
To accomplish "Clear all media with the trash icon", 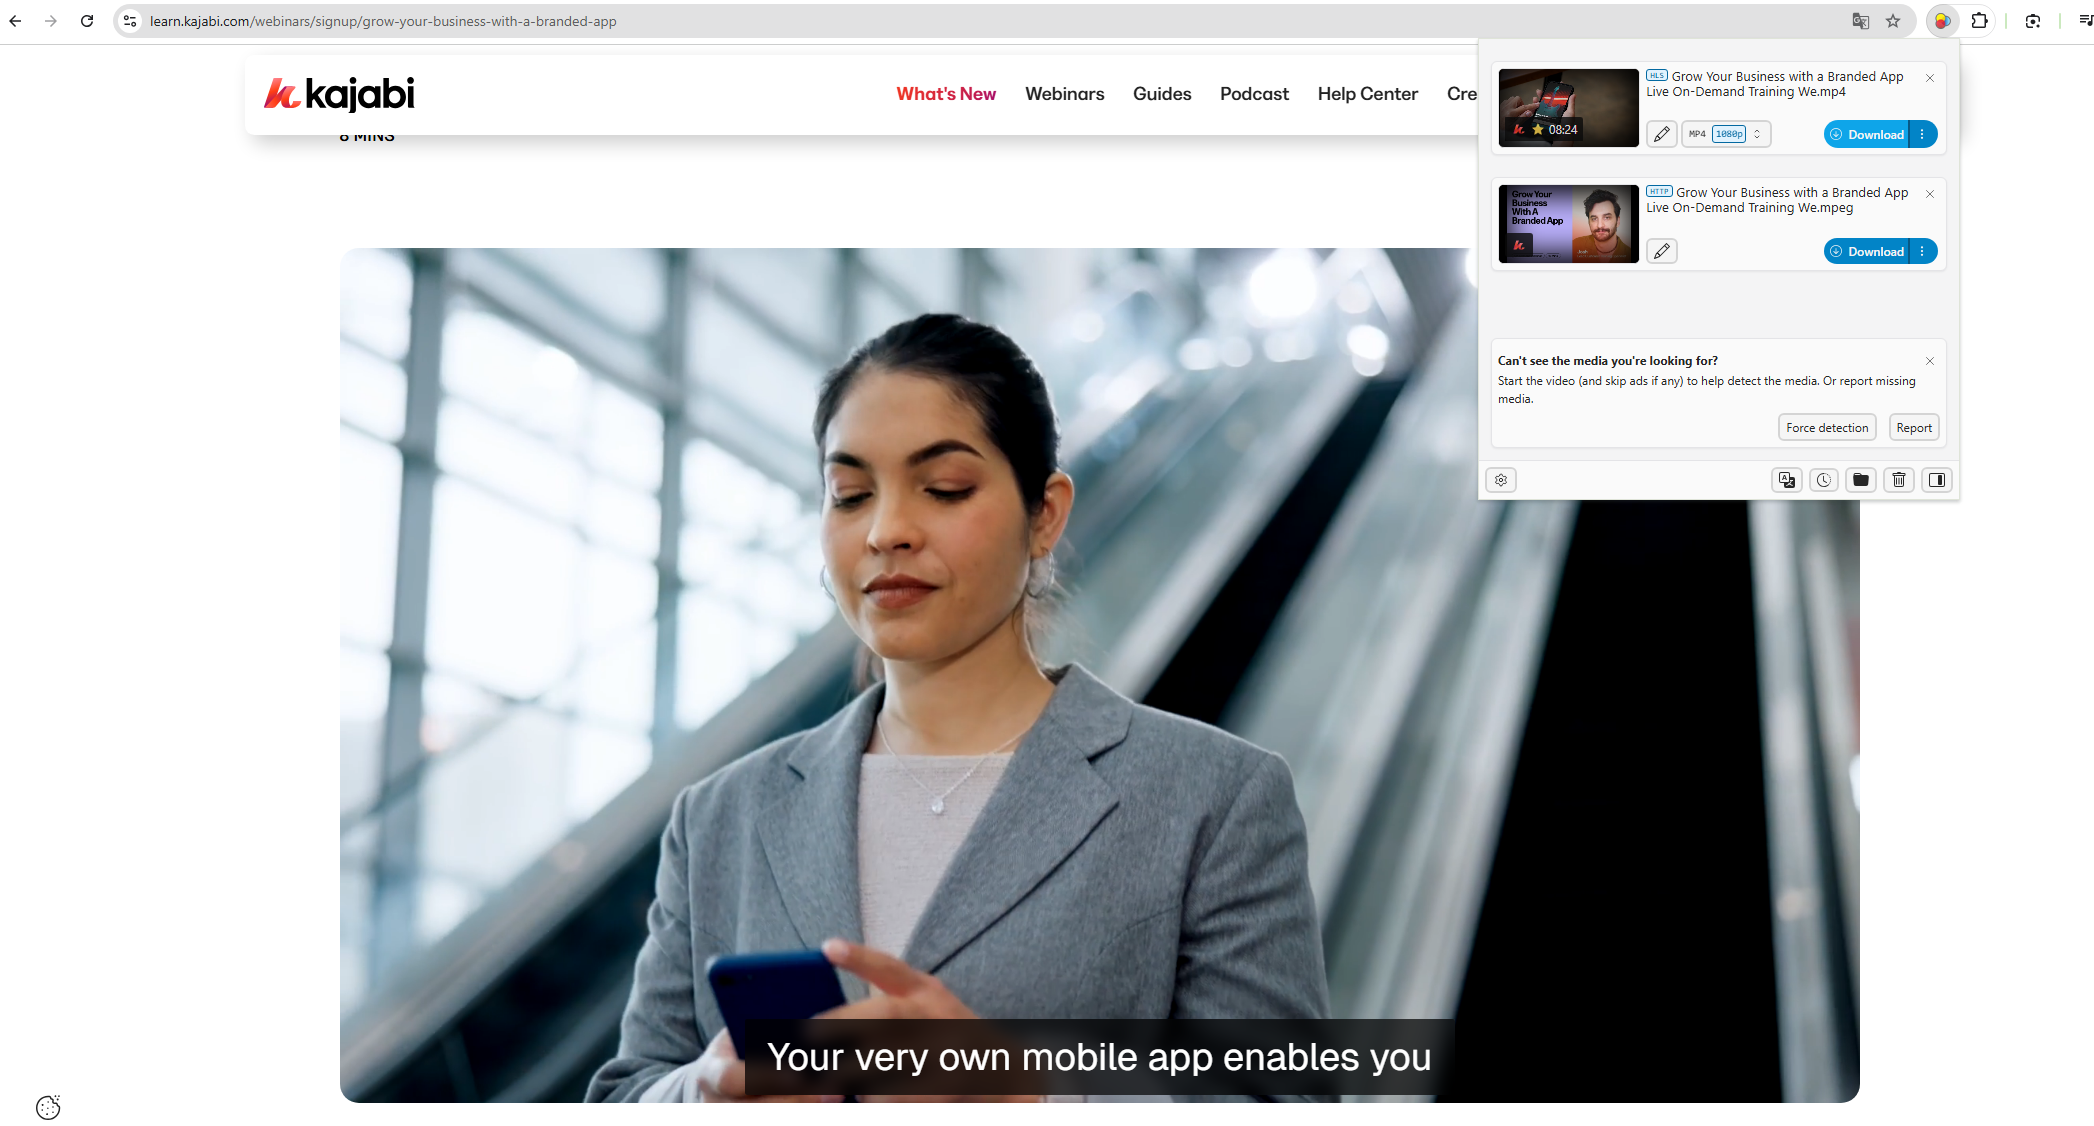I will [x=1898, y=480].
